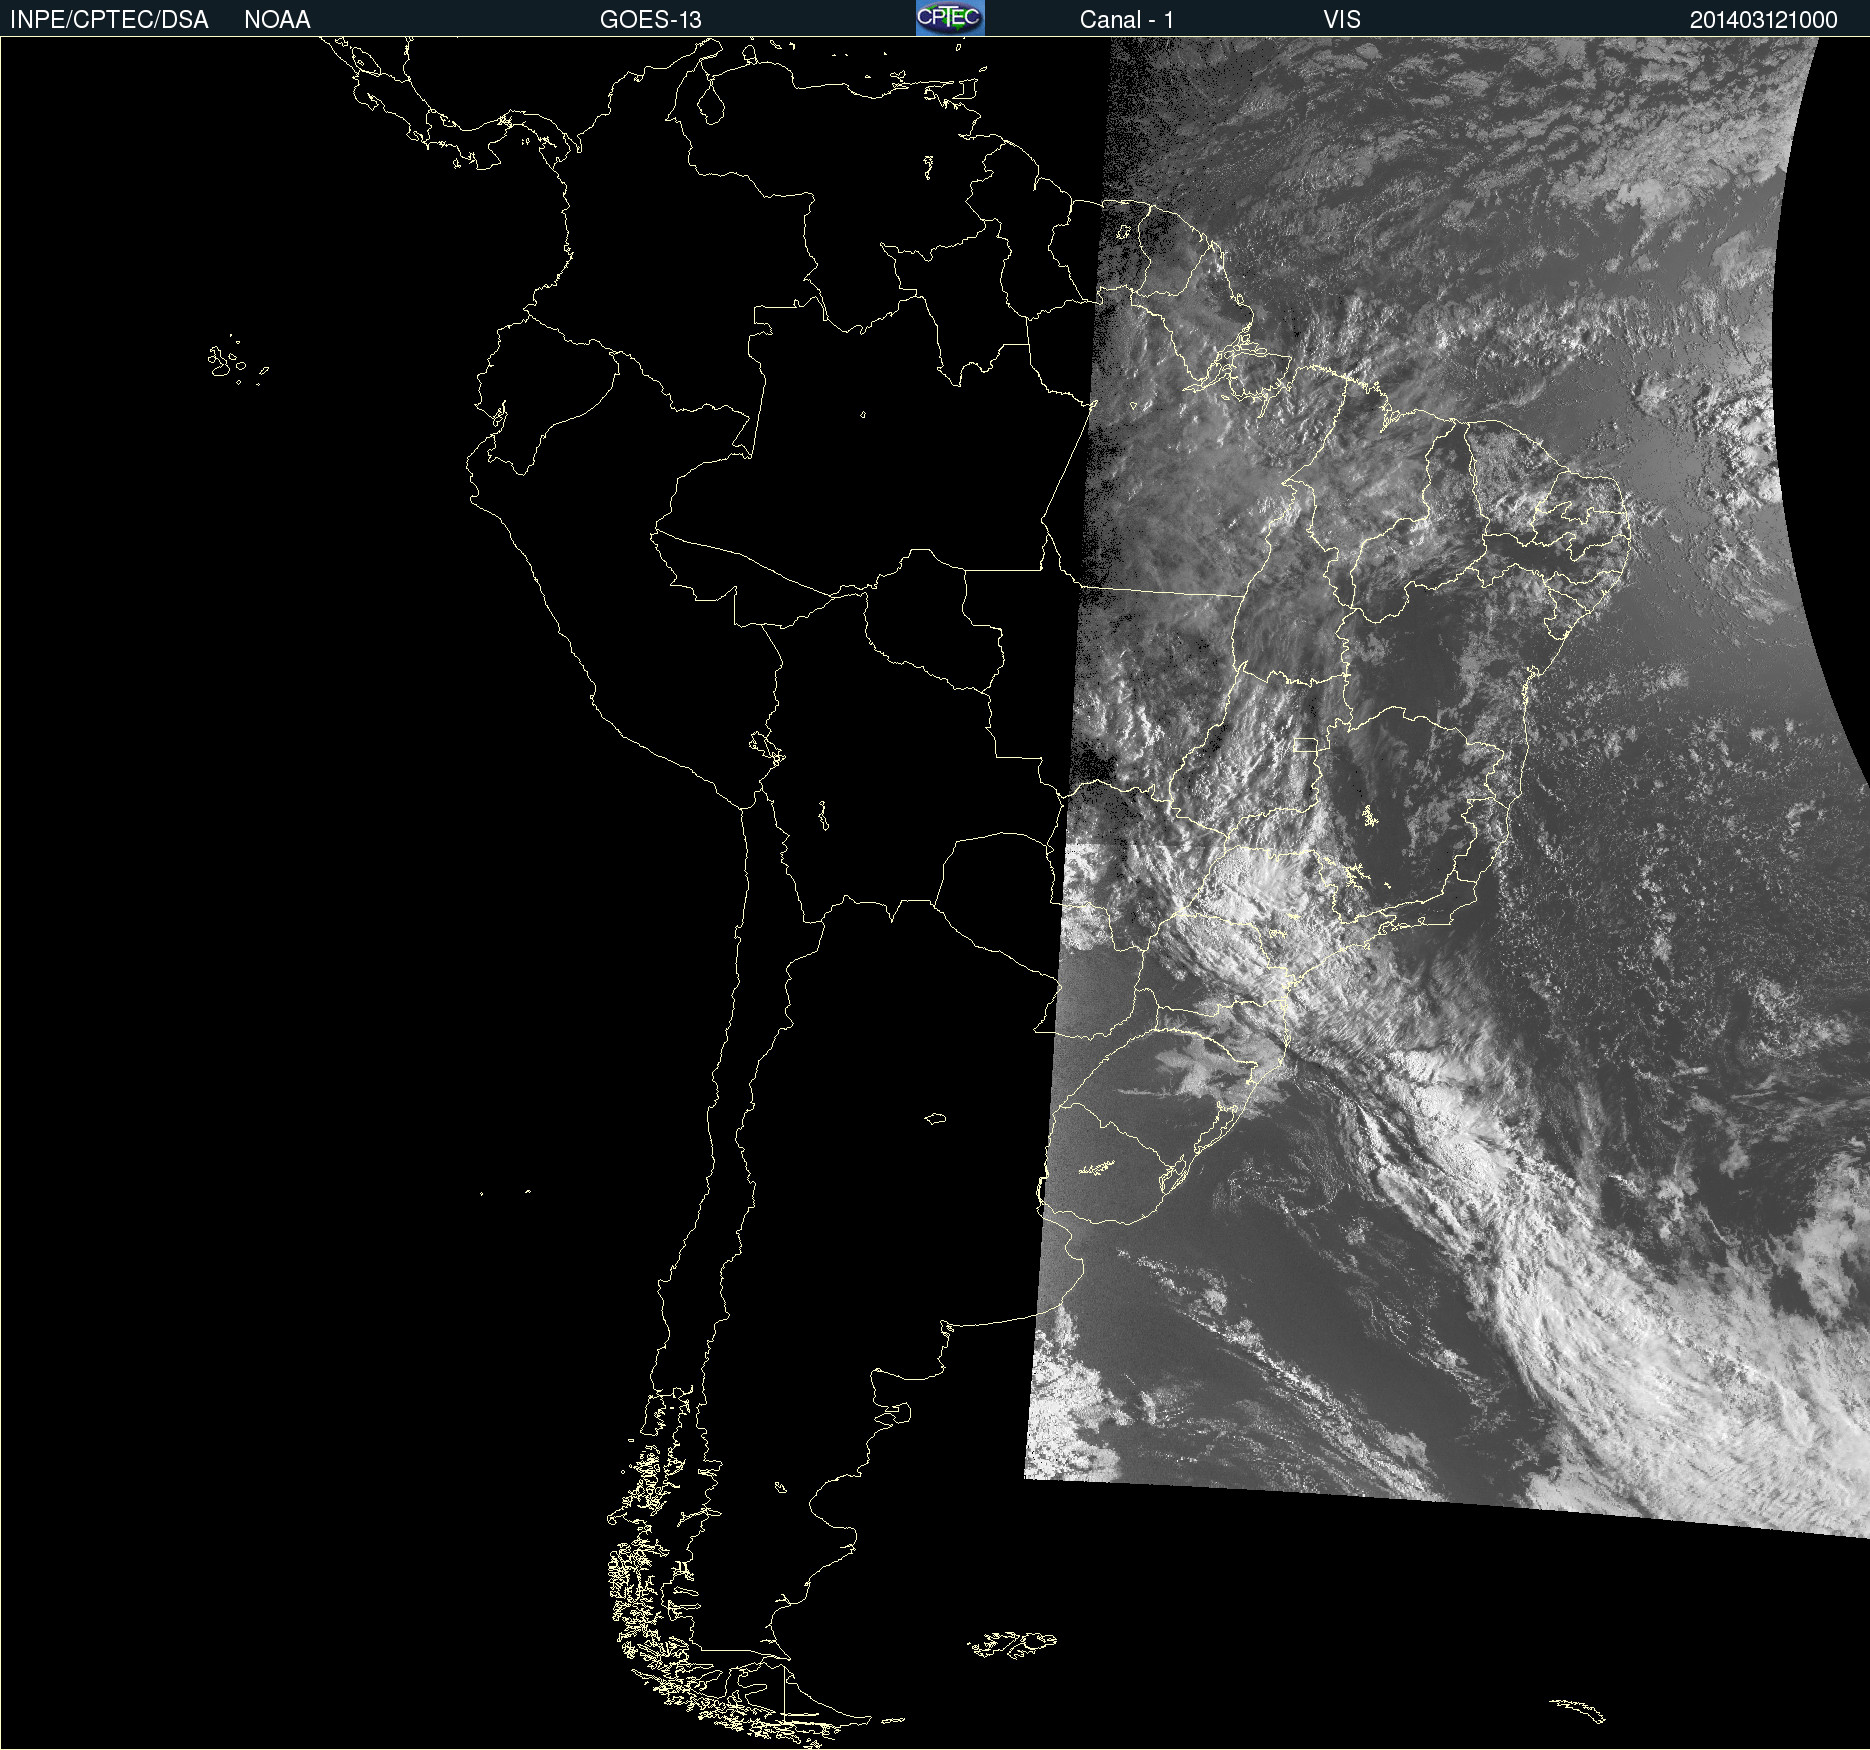Click the VIS channel label

pyautogui.click(x=1341, y=20)
